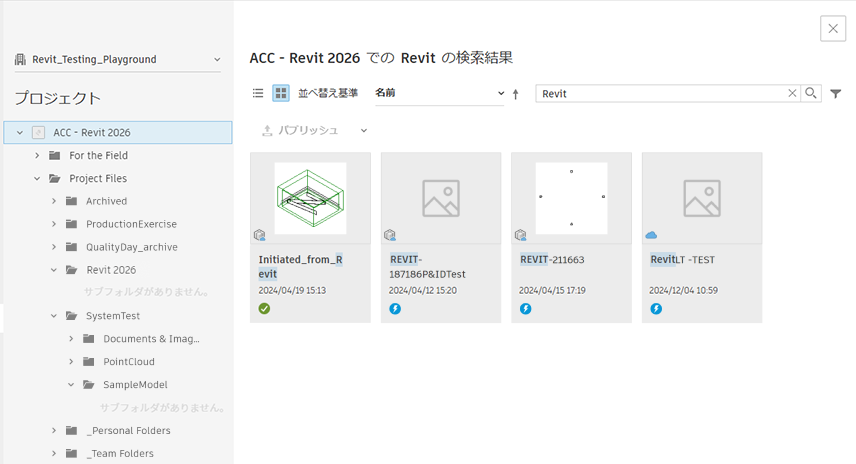
Task: Select REVIT-211663 model thumbnail
Action: click(x=572, y=198)
